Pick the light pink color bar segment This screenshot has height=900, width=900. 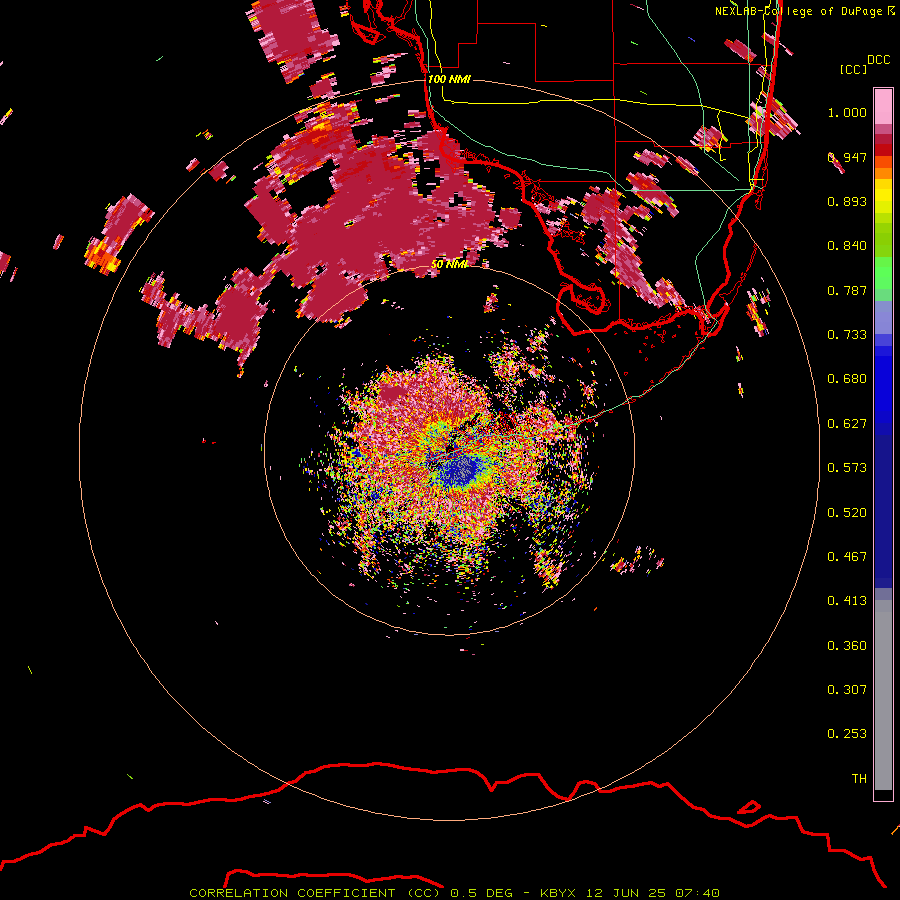[x=883, y=107]
